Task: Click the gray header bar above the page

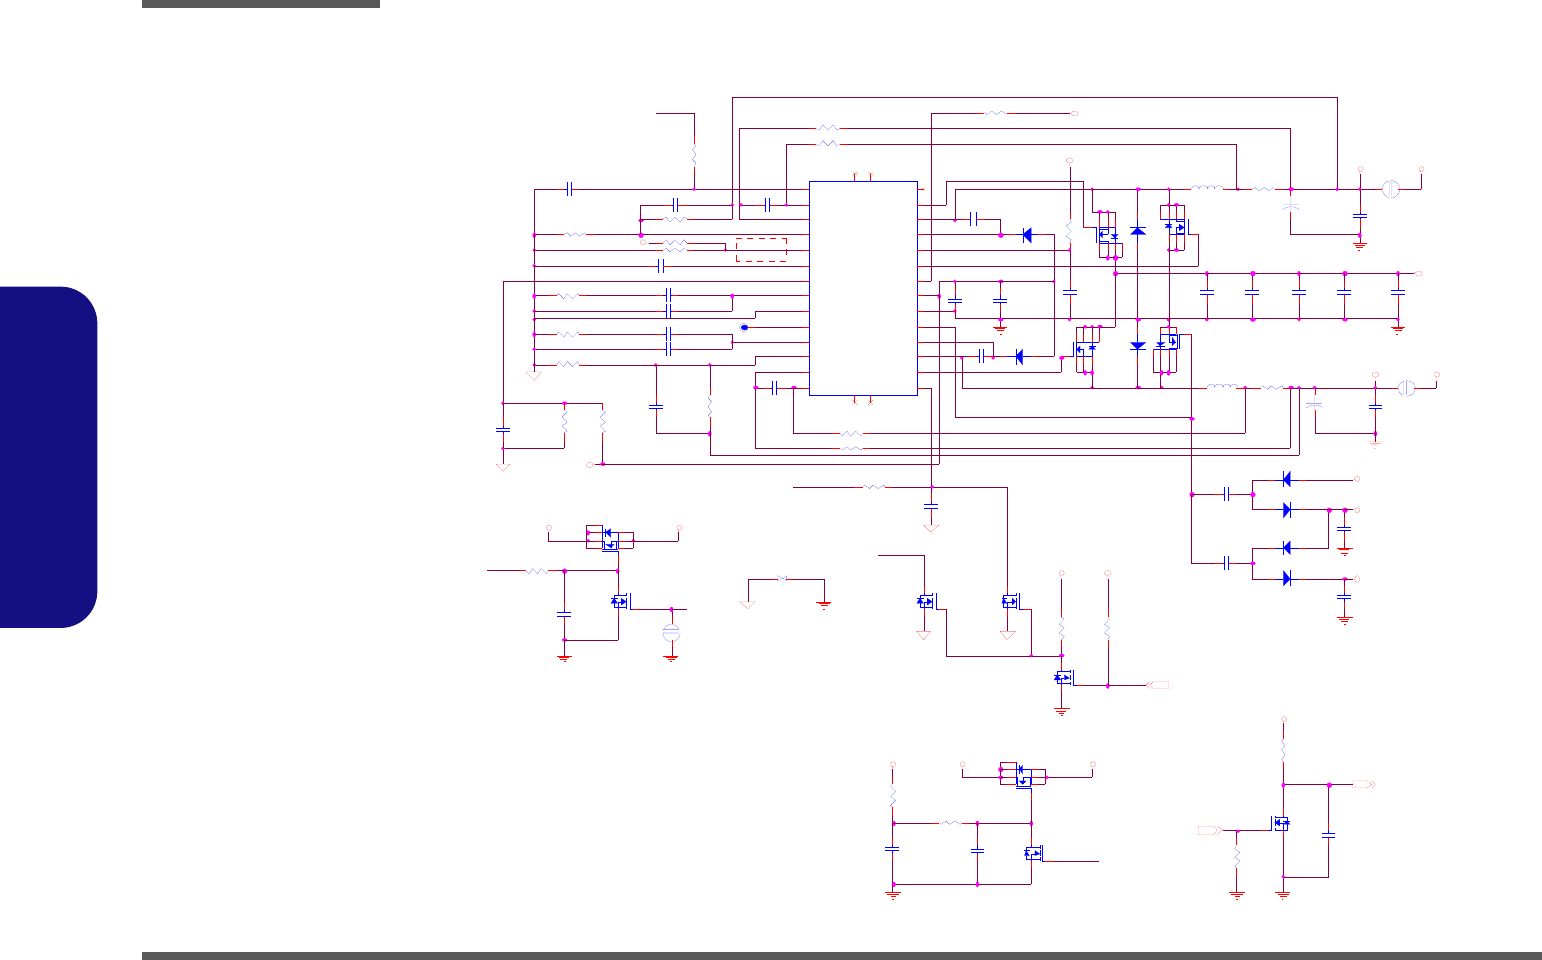Action: click(261, 4)
